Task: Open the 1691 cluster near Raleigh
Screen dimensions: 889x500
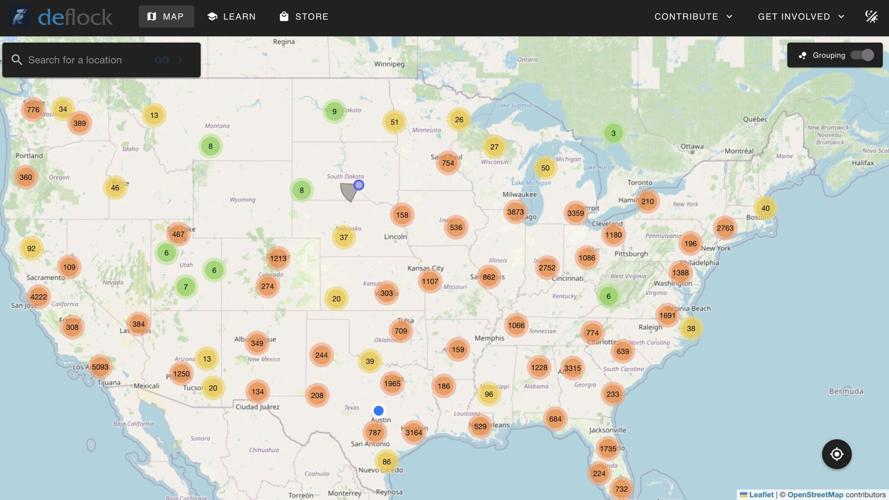Action: pos(668,315)
